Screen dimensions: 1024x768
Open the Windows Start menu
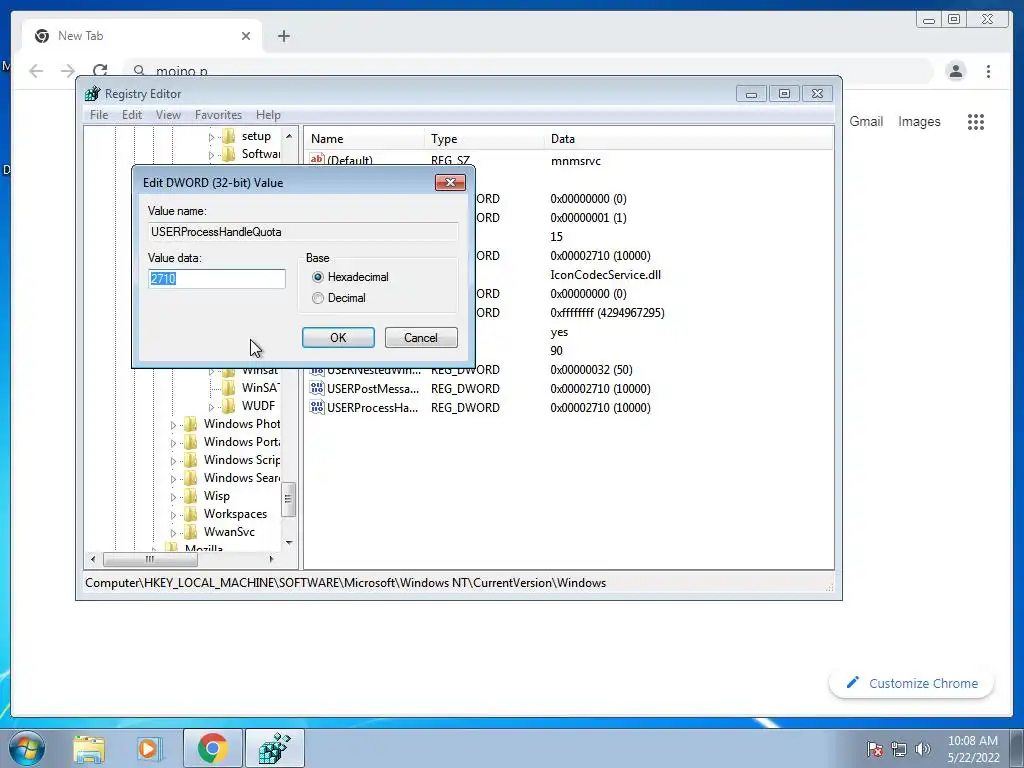pos(27,748)
